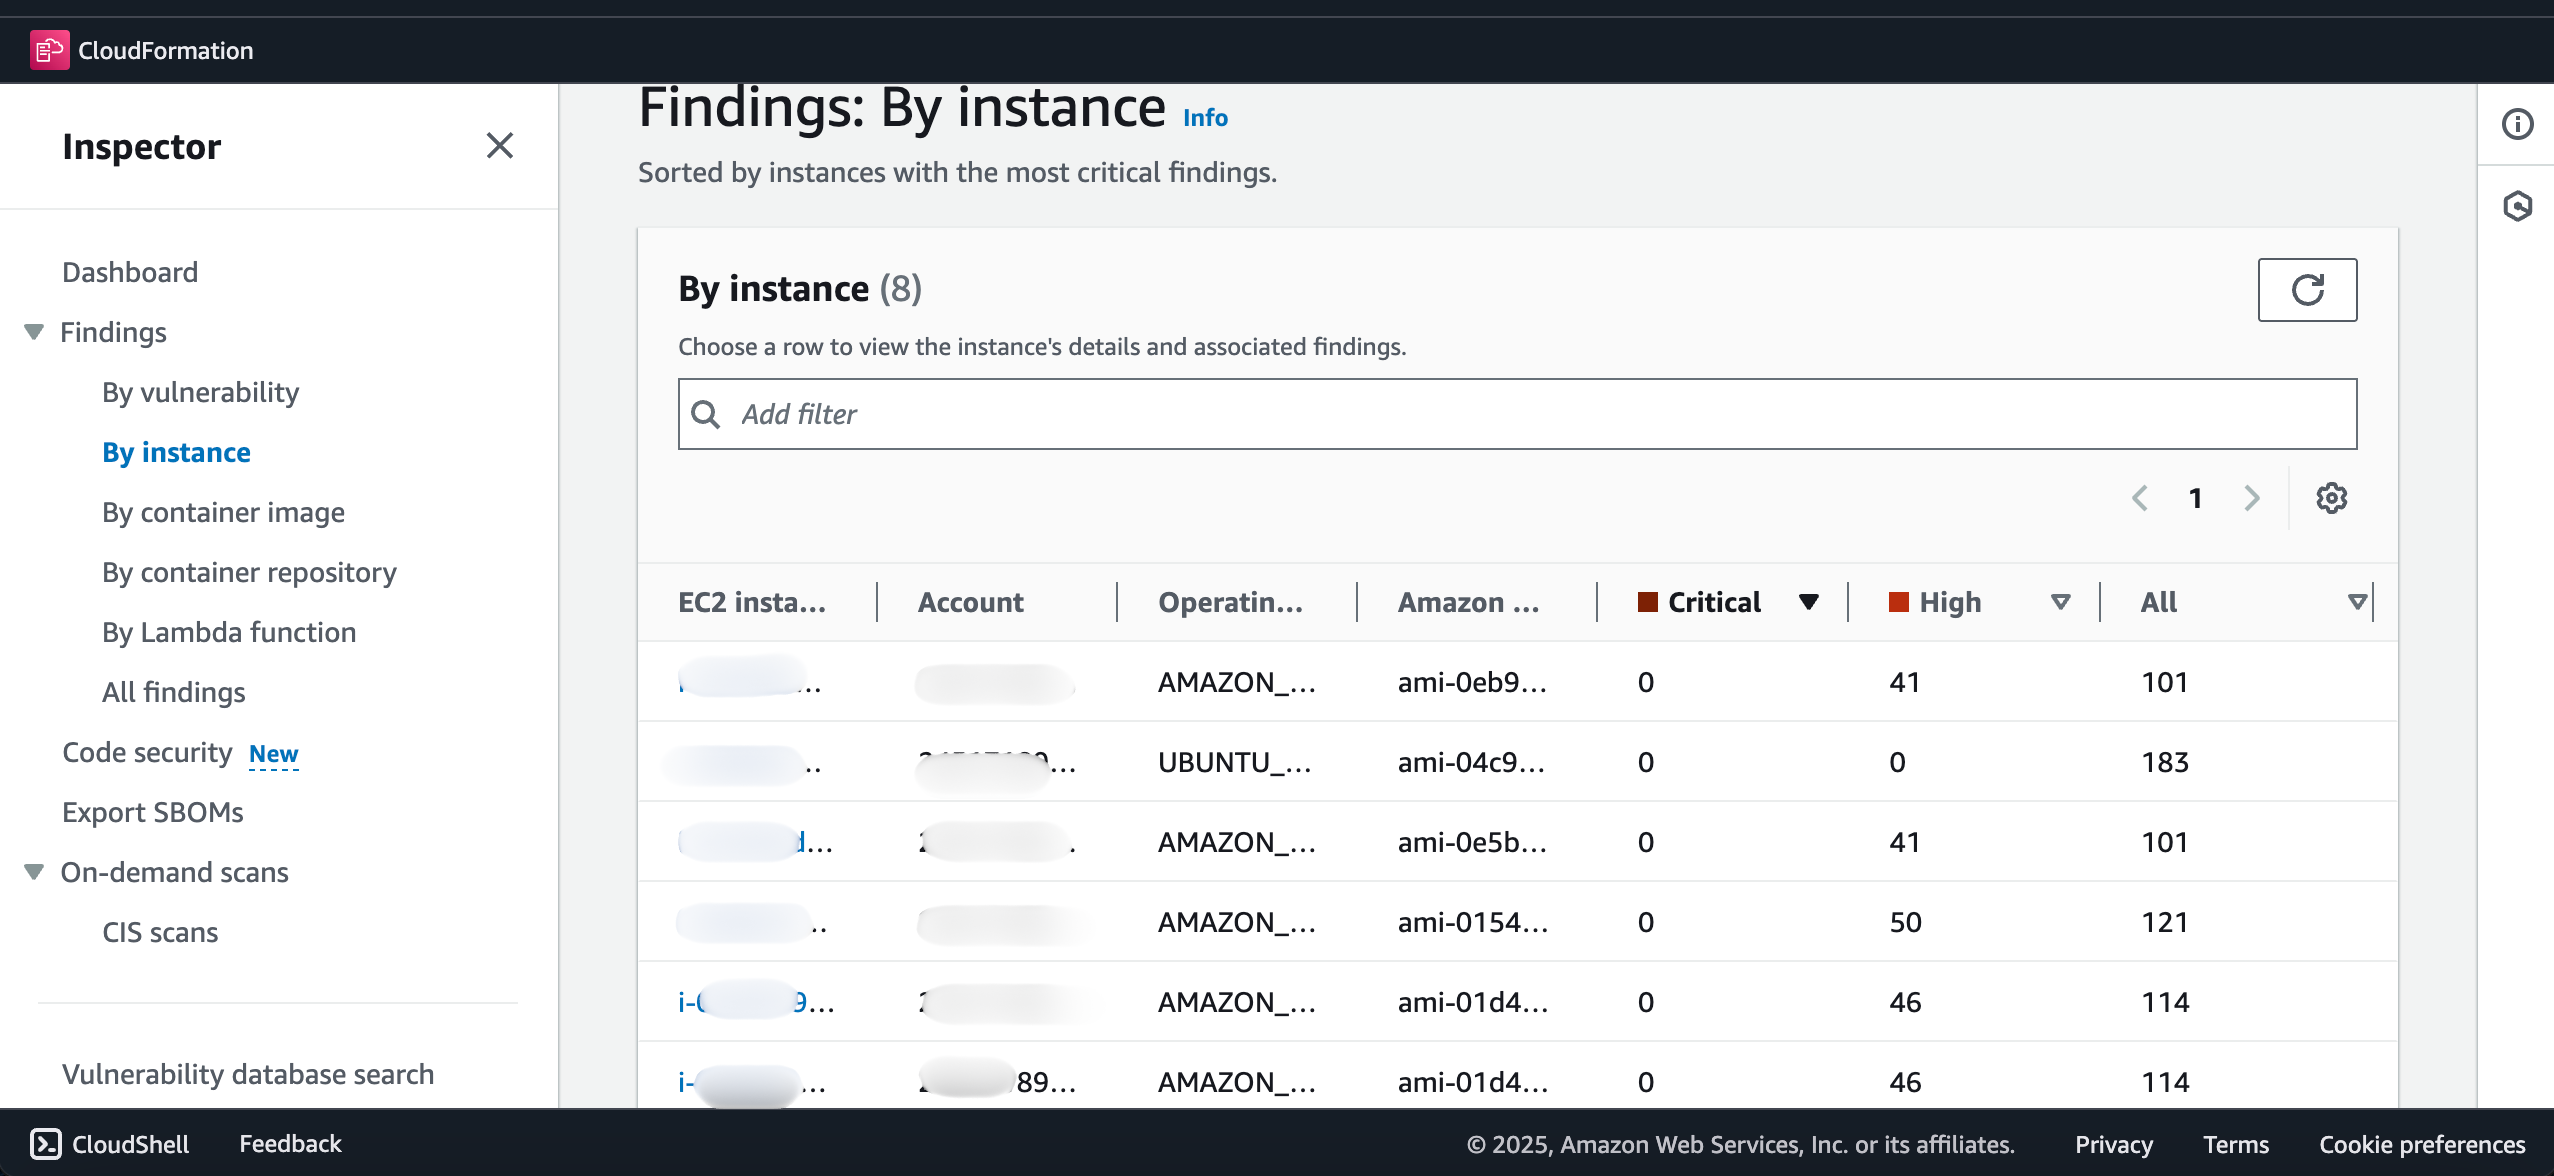Select By container repository view
The width and height of the screenshot is (2554, 1176).
tap(249, 572)
